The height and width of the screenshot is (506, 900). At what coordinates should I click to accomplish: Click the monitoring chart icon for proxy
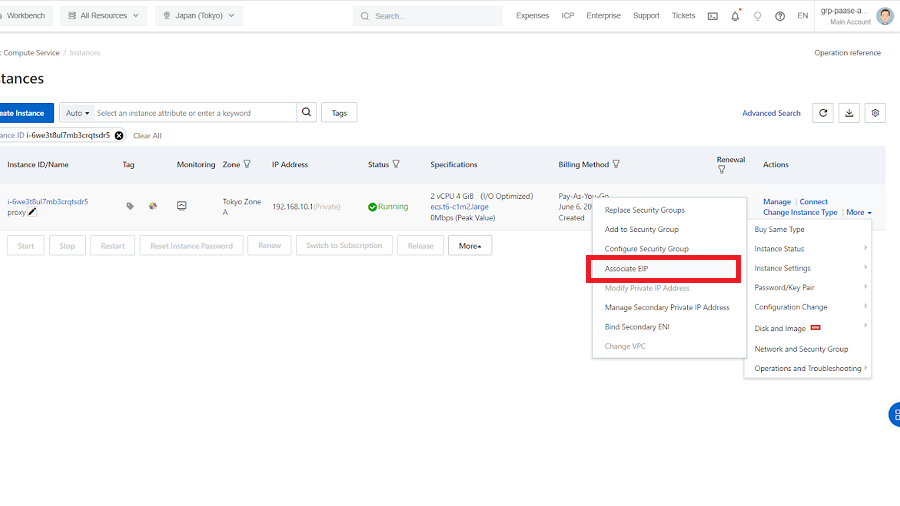click(x=182, y=206)
